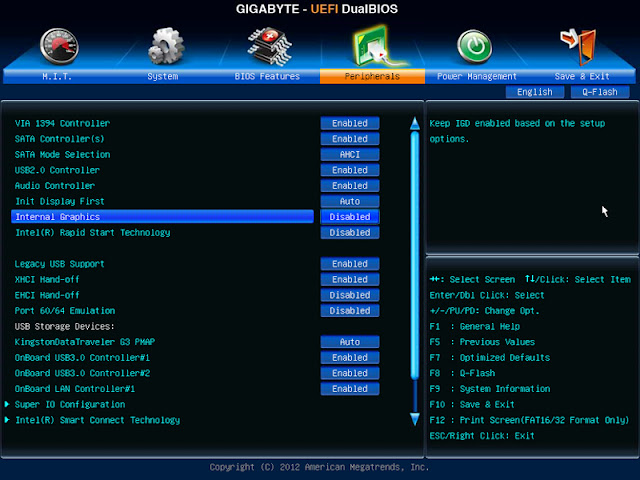
Task: Select the XHCI Hand-off label
Action: 47,279
